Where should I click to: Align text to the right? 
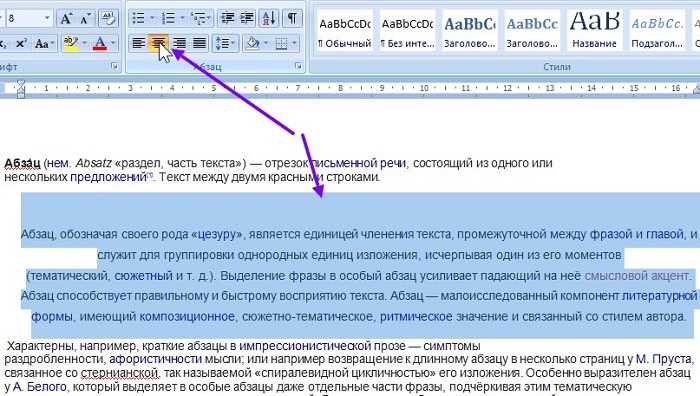[179, 43]
